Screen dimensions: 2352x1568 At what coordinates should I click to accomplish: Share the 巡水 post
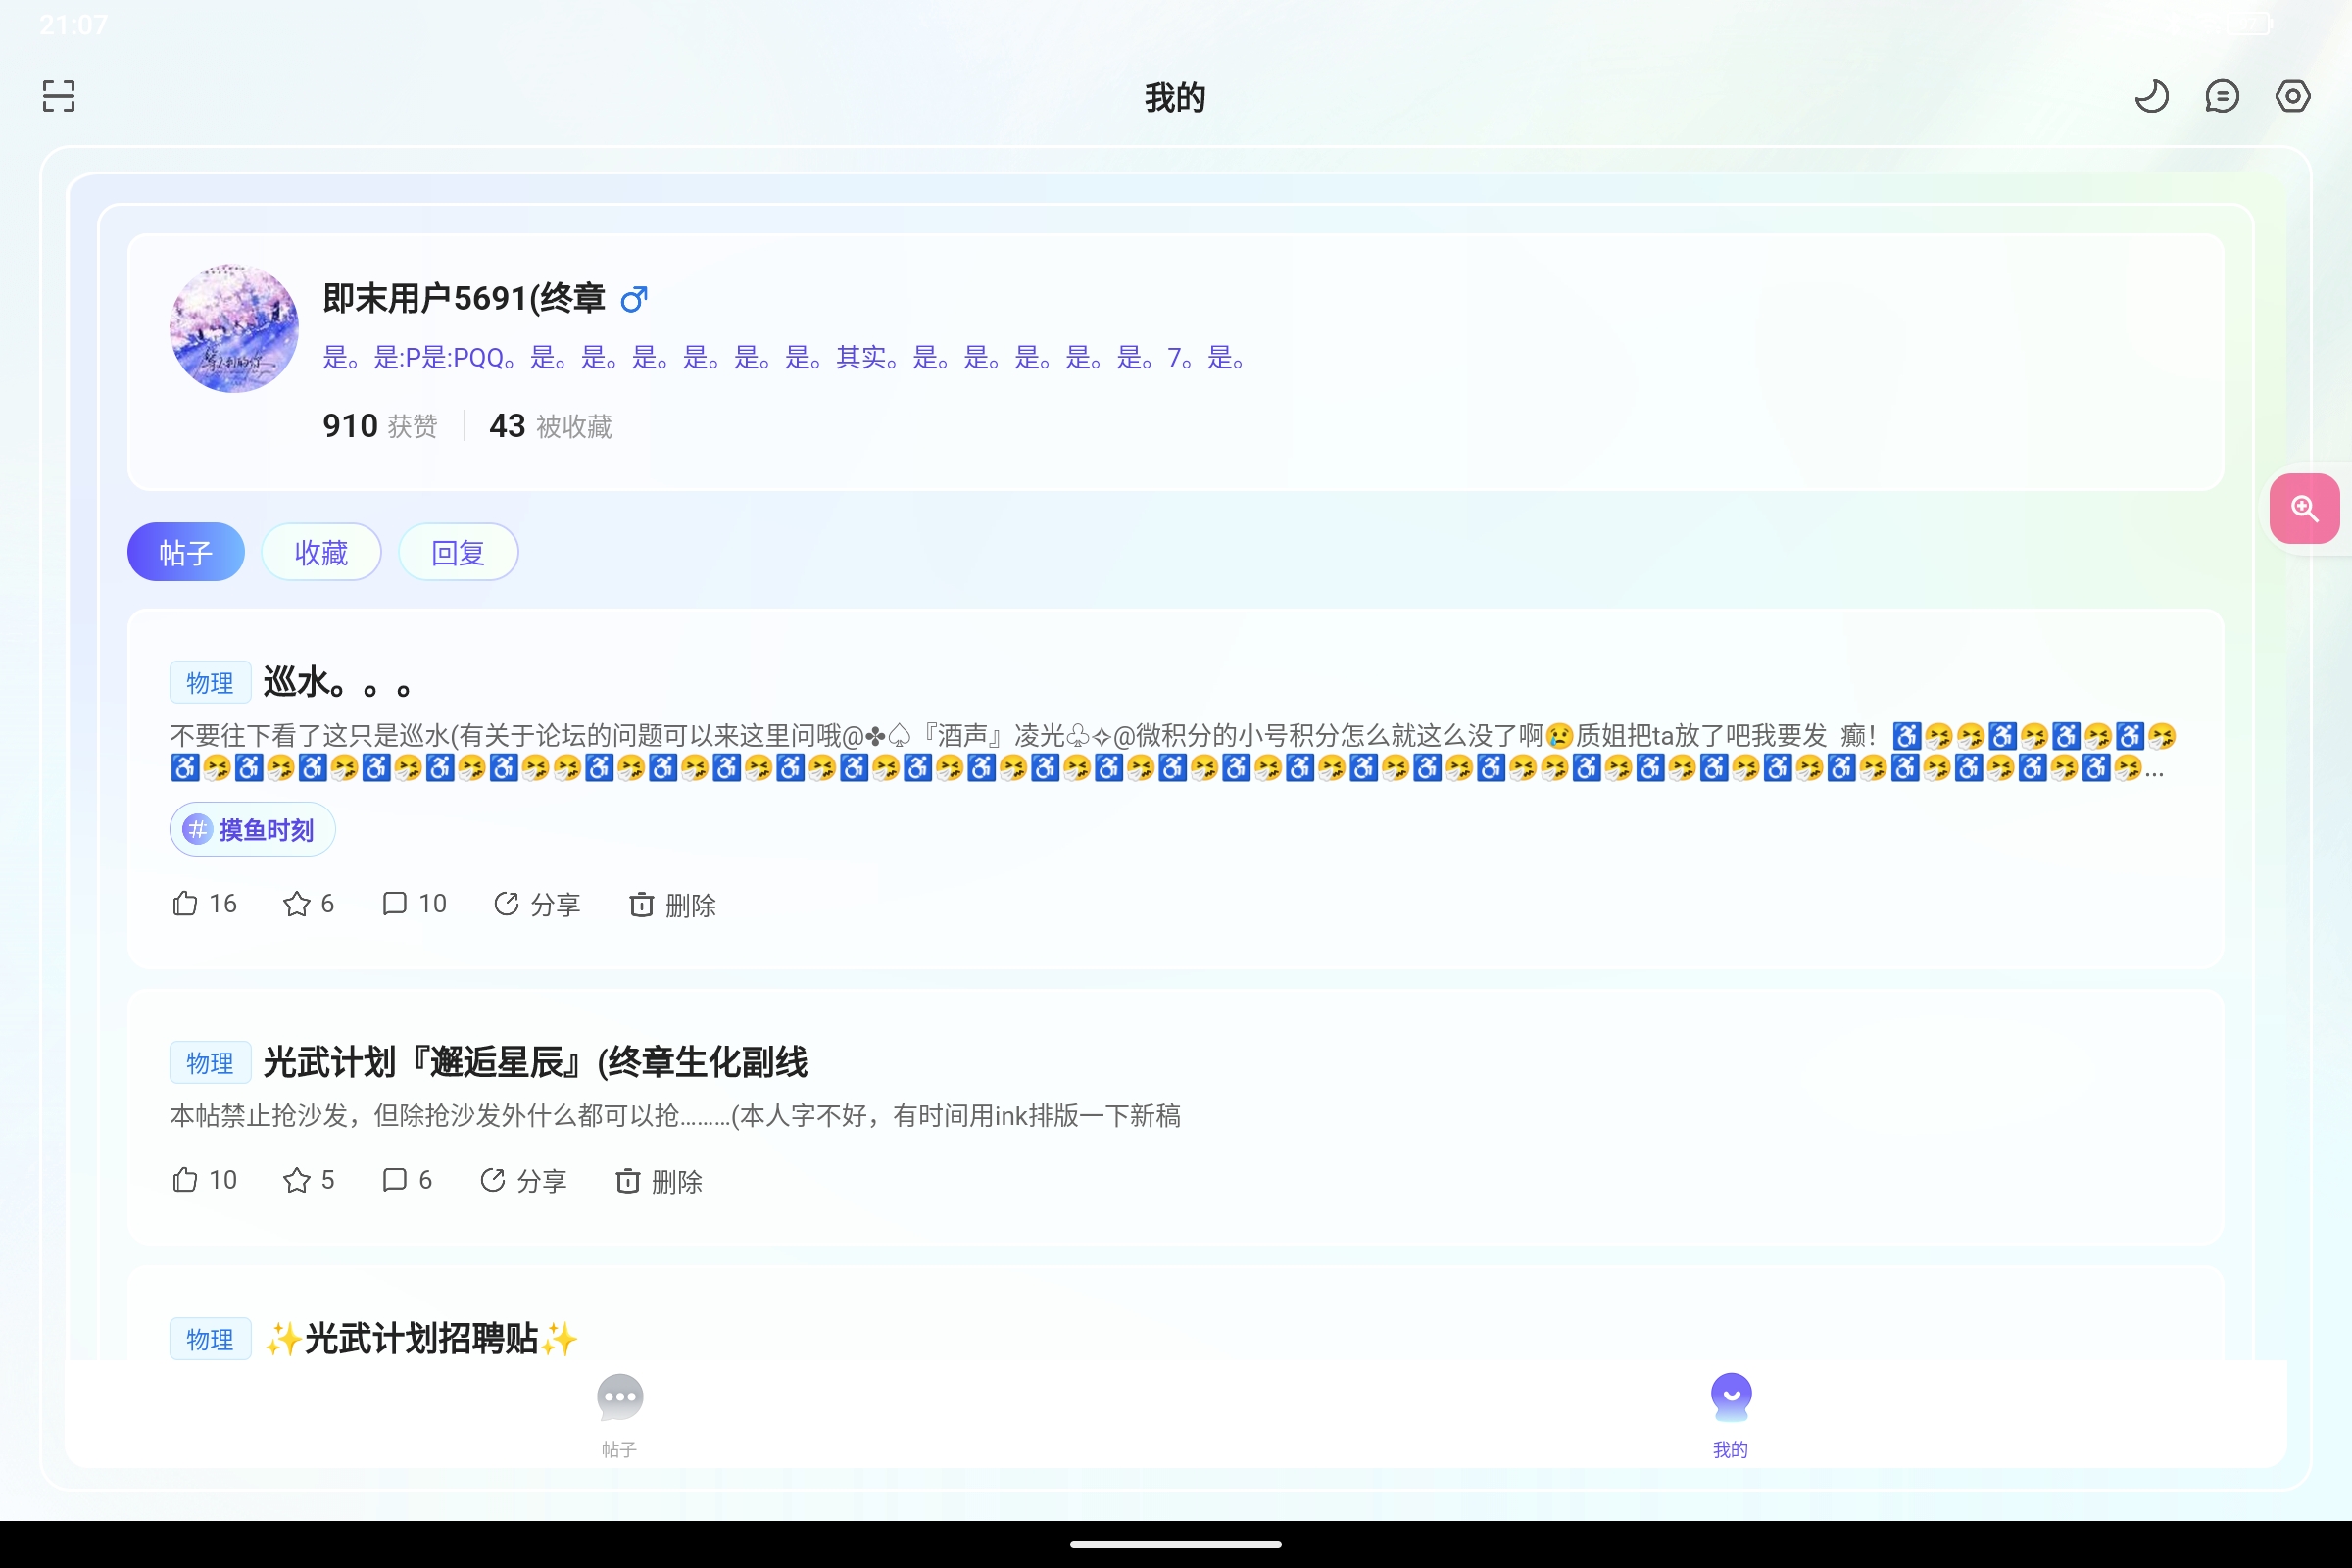point(537,904)
